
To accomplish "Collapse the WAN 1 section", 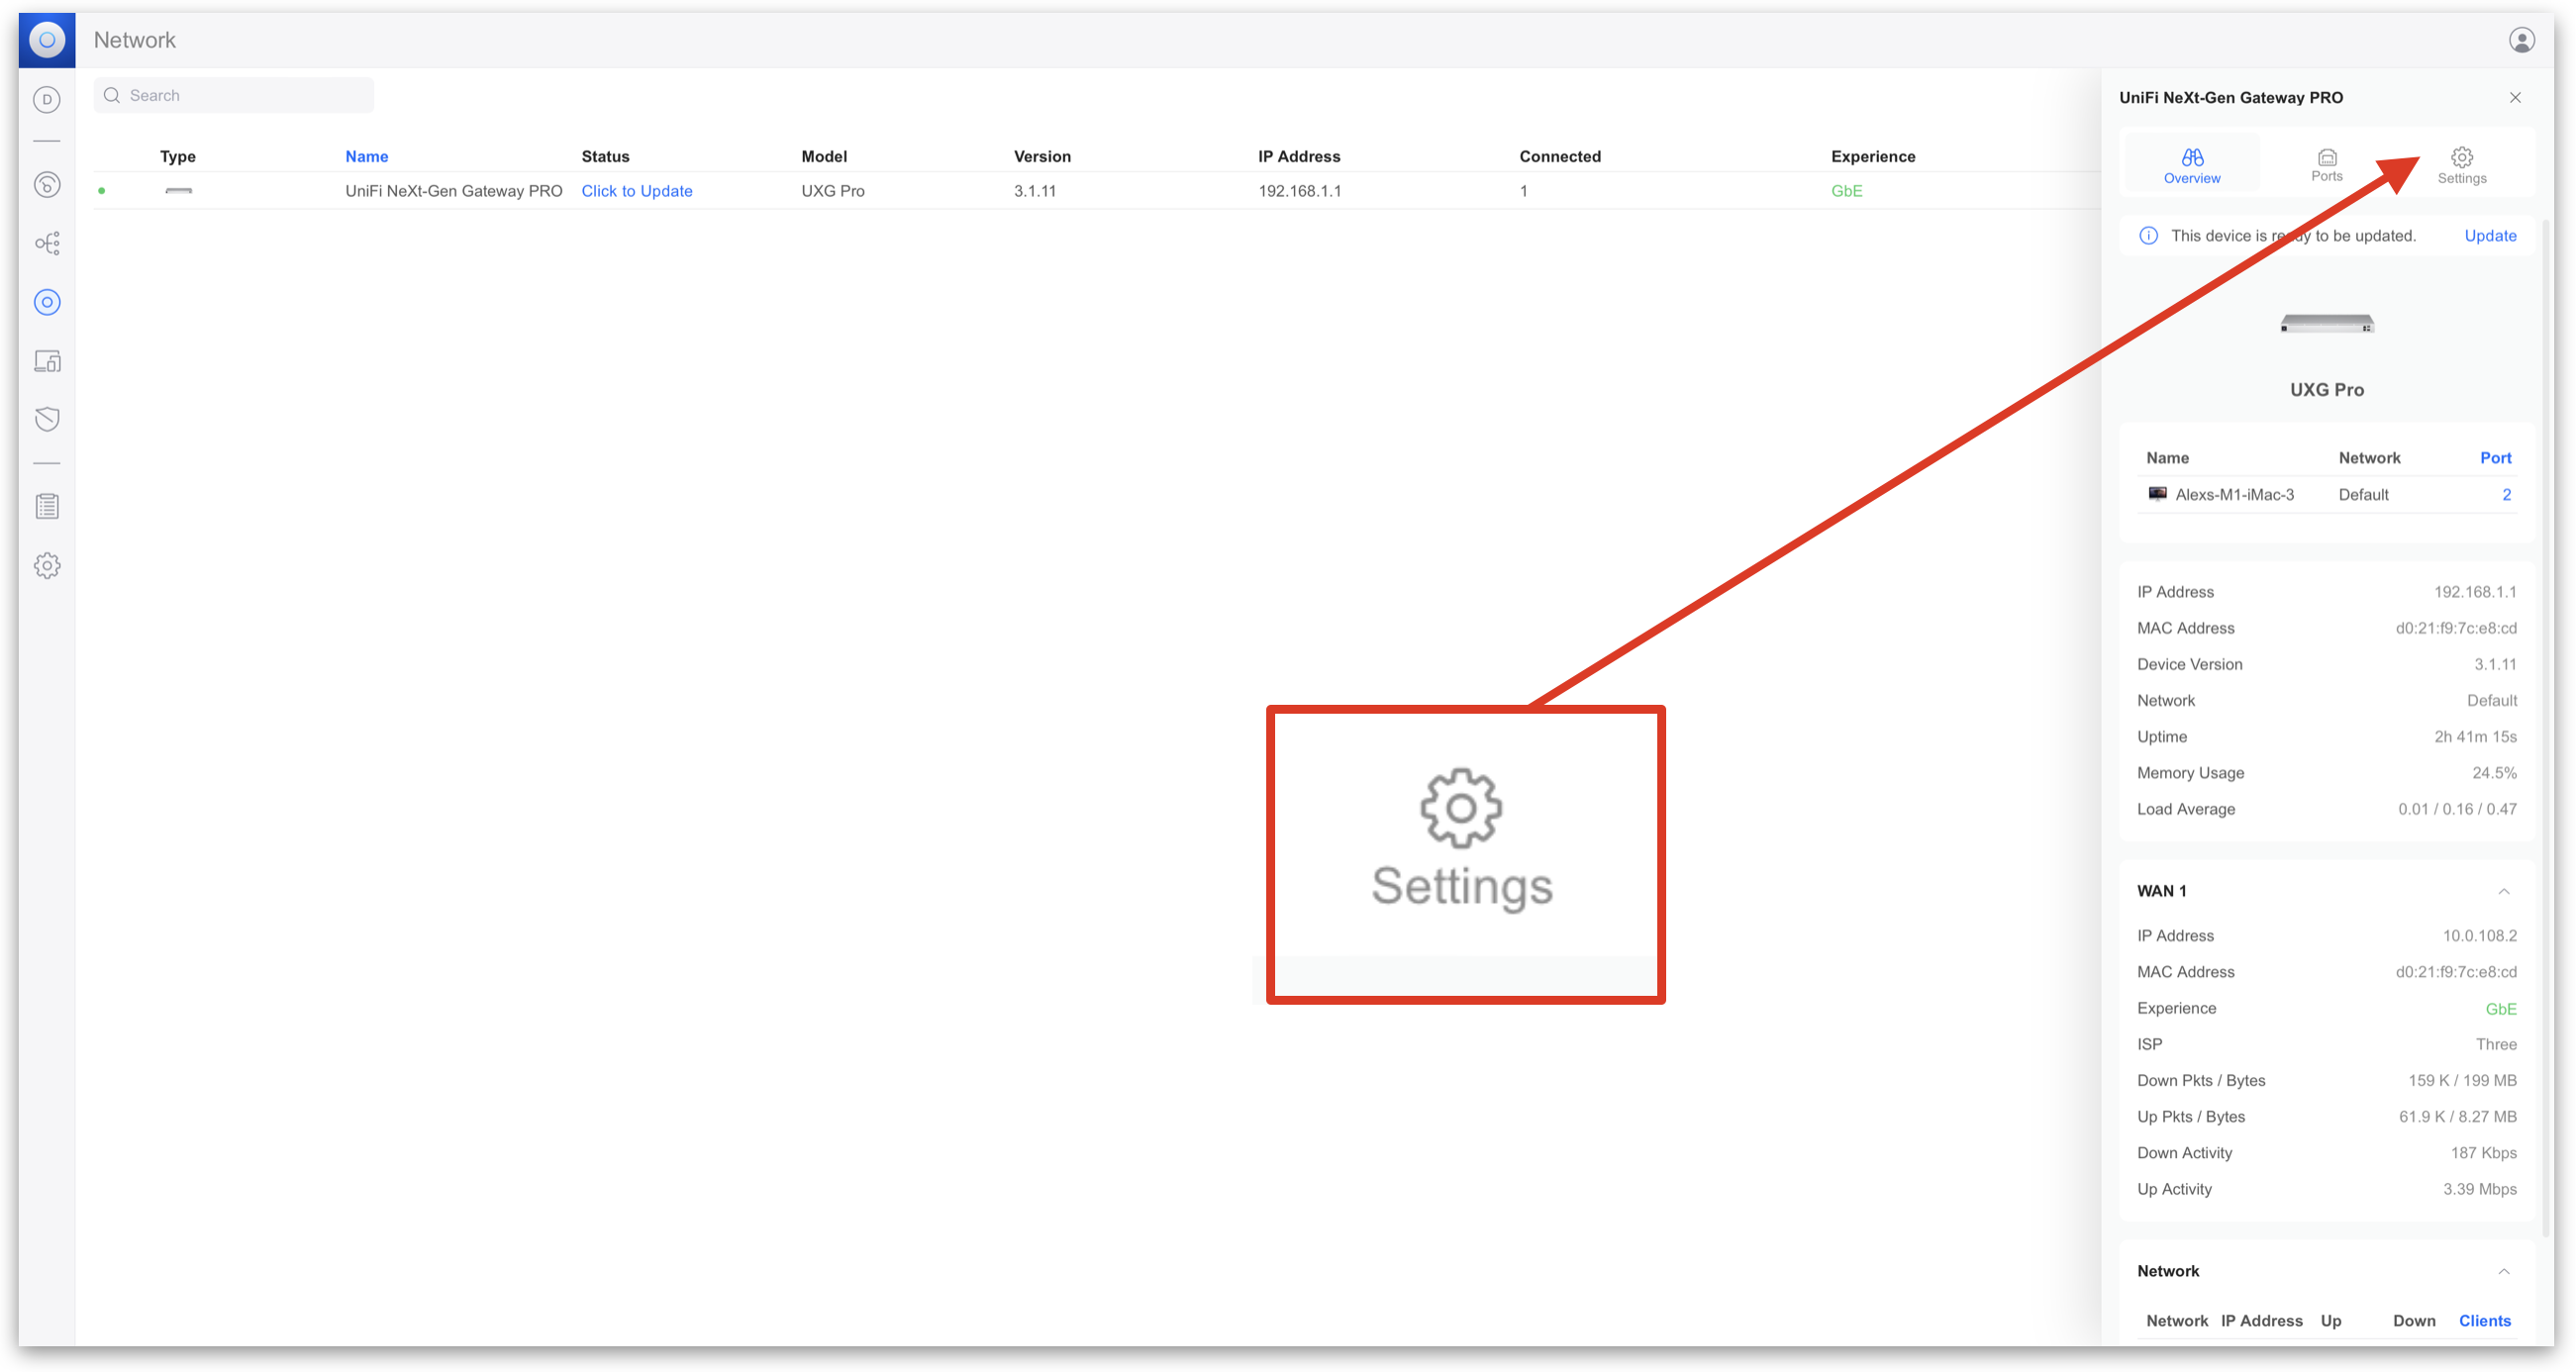I will pyautogui.click(x=2503, y=891).
